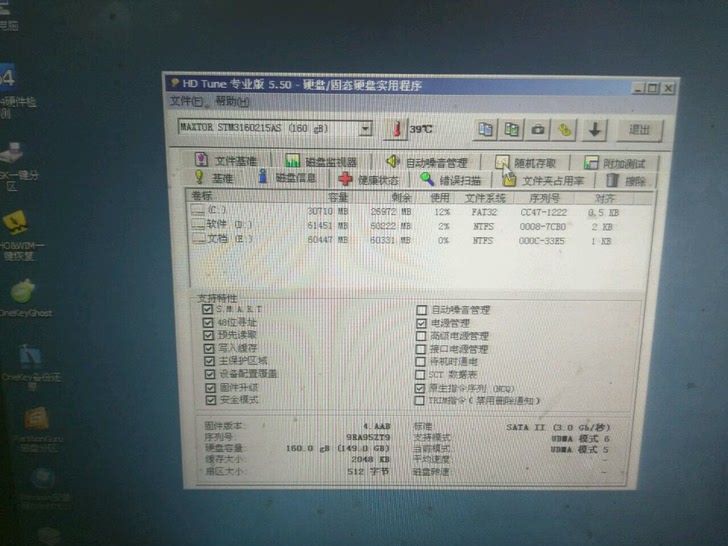Switch to the 健康状态 tab
The height and width of the screenshot is (546, 728).
(x=369, y=179)
